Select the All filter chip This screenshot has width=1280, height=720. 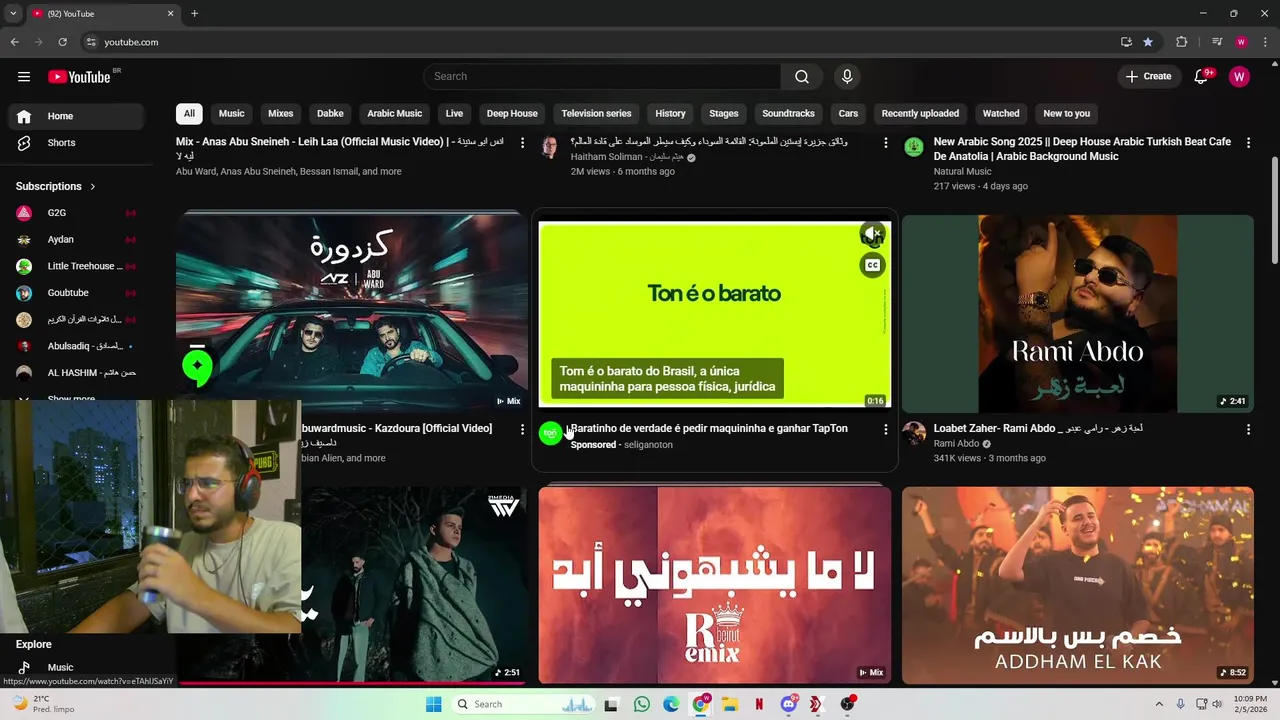click(x=189, y=113)
